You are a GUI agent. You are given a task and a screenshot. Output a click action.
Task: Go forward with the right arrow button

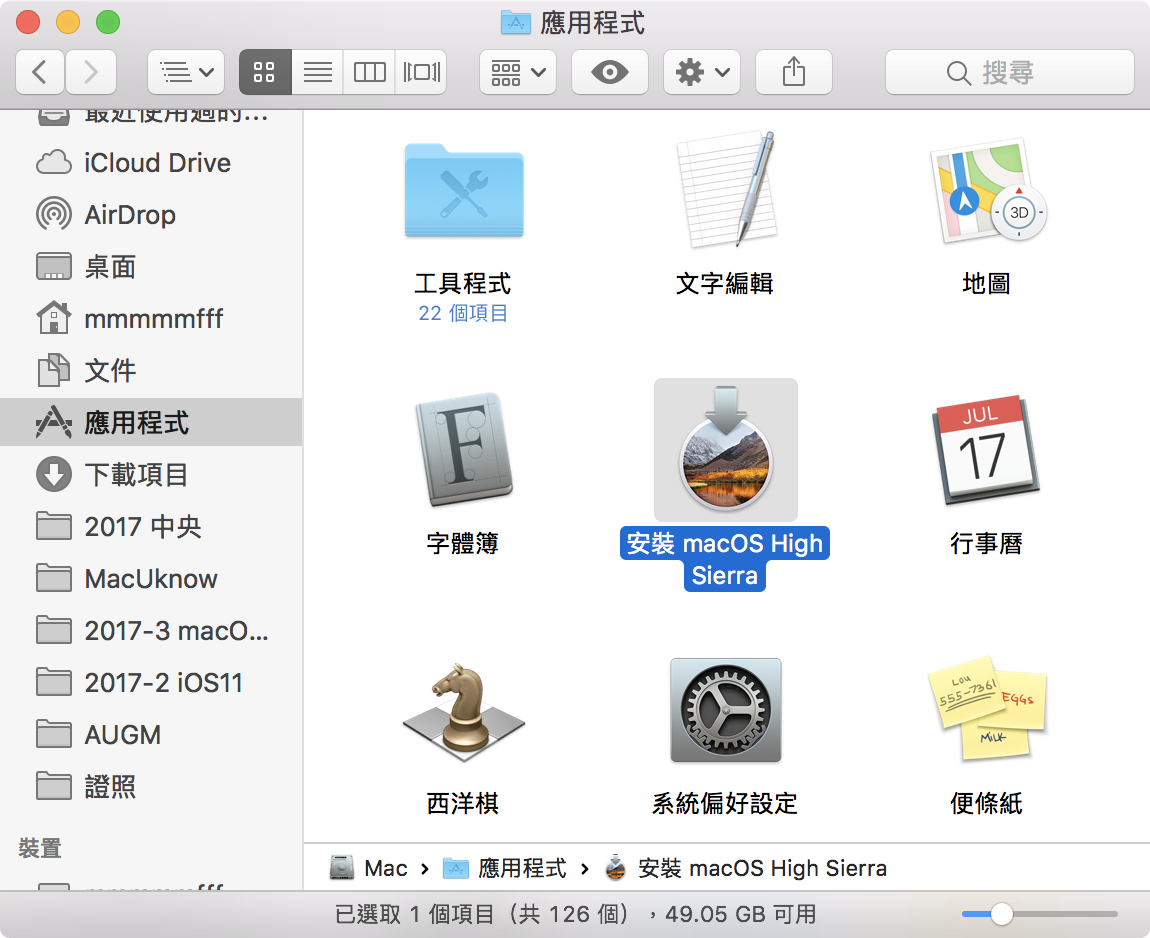pos(91,72)
